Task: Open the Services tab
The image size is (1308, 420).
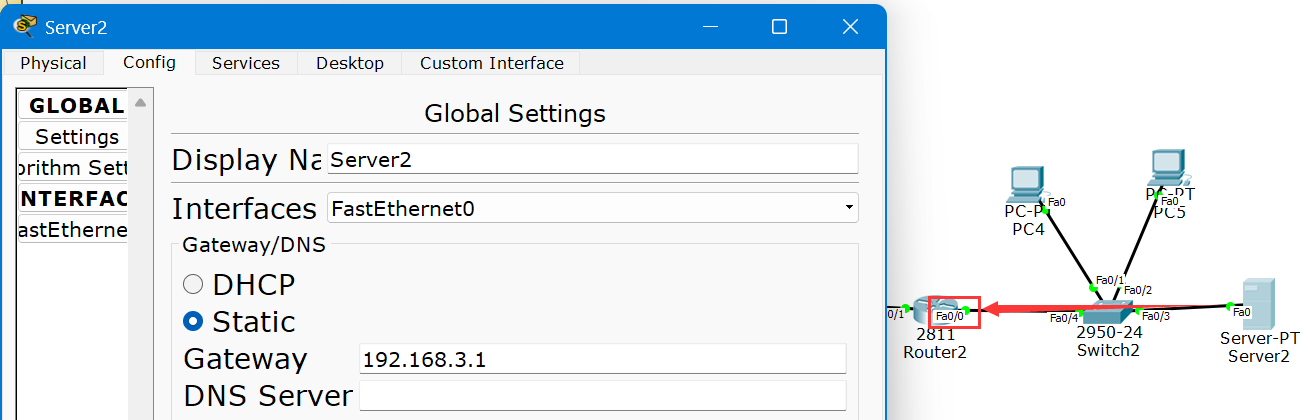Action: [245, 63]
